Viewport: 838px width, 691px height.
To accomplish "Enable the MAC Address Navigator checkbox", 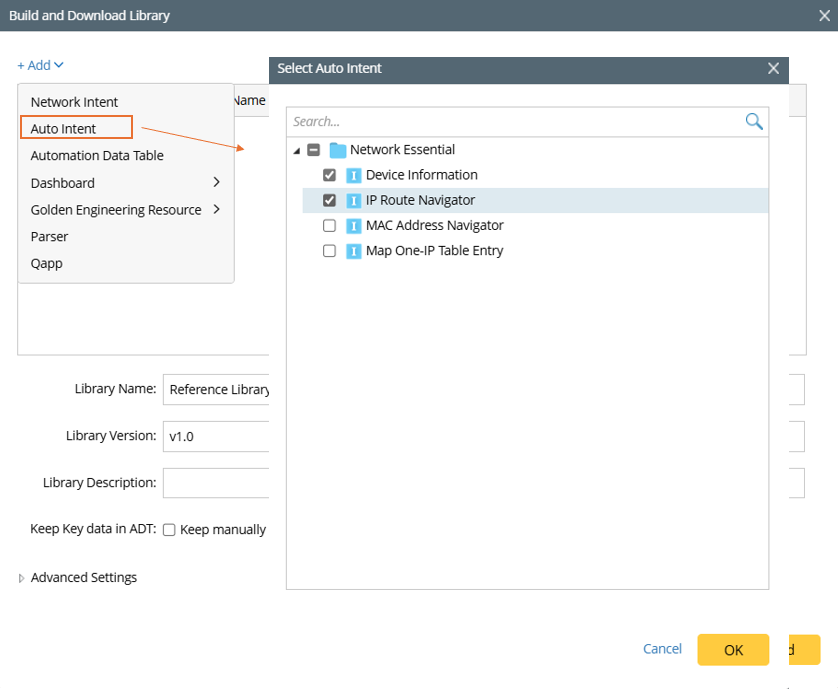I will tap(329, 226).
